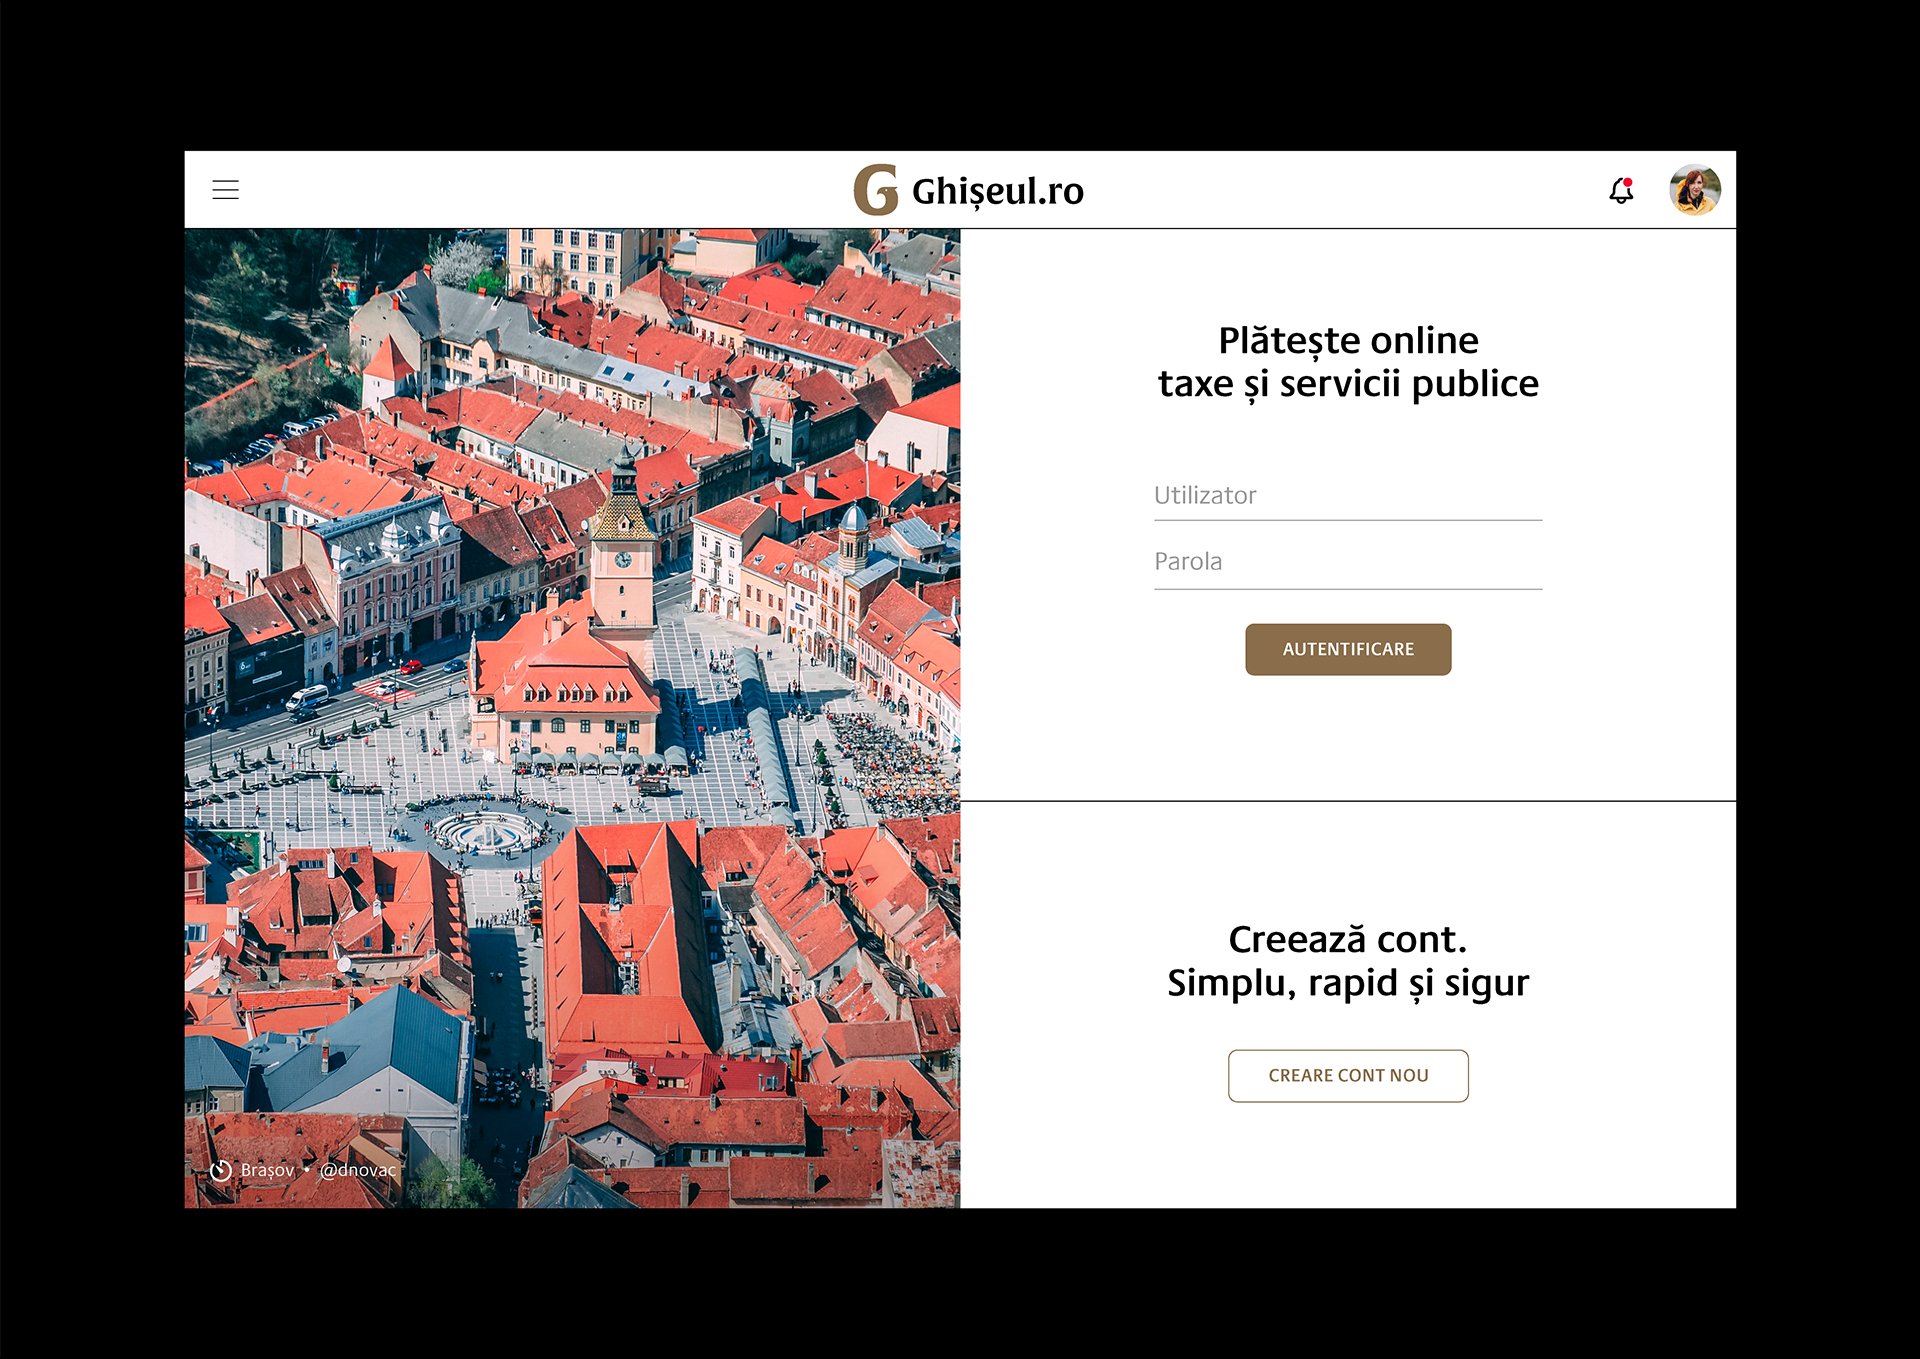Viewport: 1920px width, 1359px height.
Task: Click the Brașov location label
Action: click(x=267, y=1170)
